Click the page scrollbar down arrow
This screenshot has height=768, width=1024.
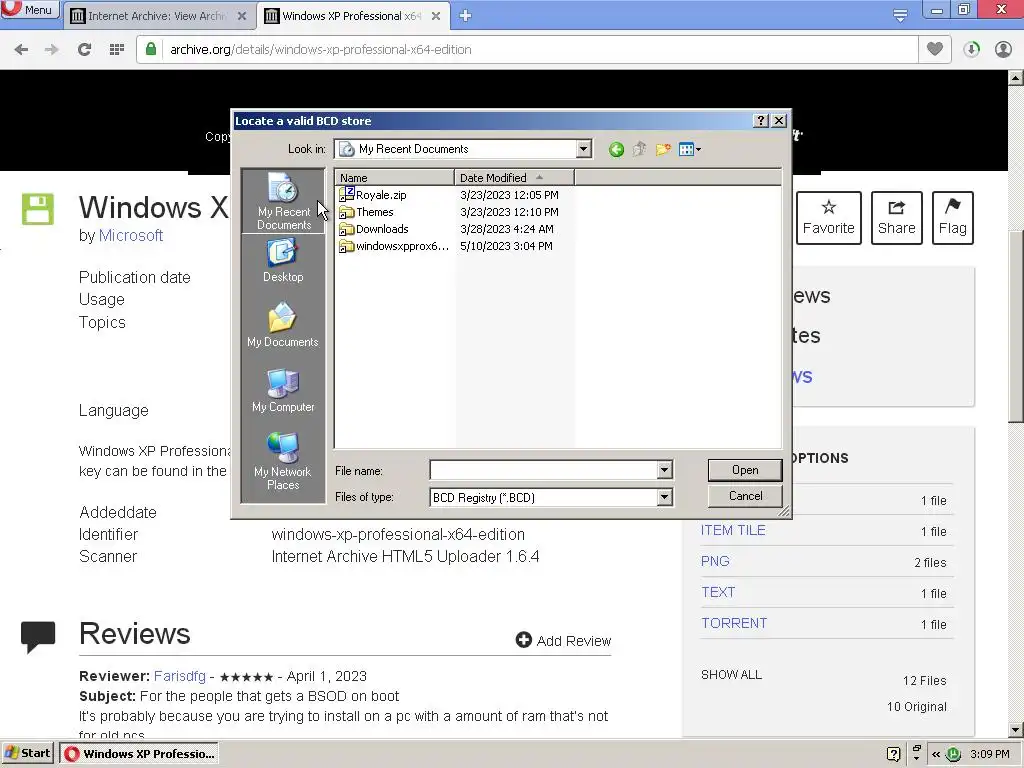coord(1016,729)
